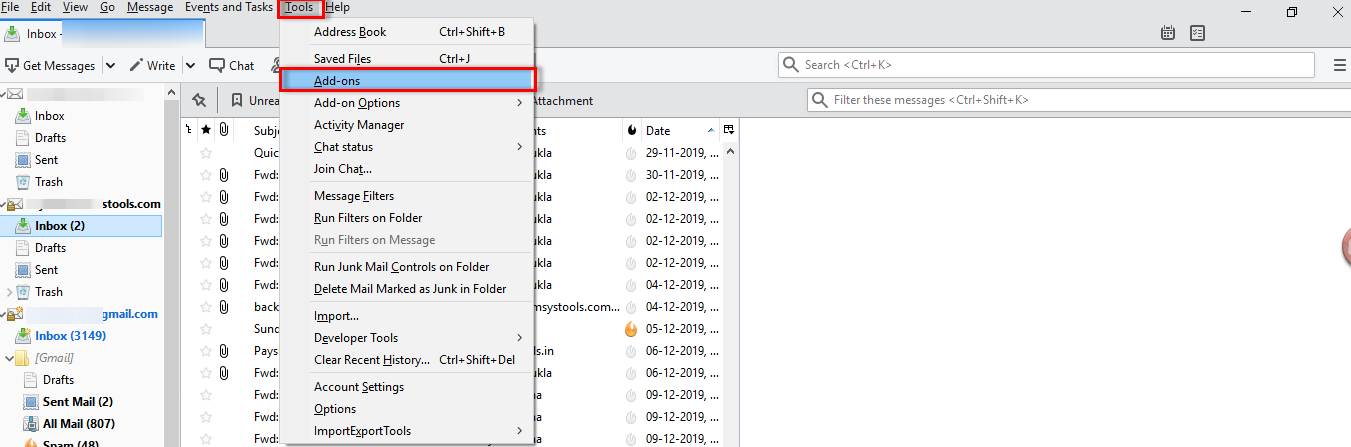Image resolution: width=1351 pixels, height=447 pixels.
Task: Open the File menu
Action: click(10, 7)
